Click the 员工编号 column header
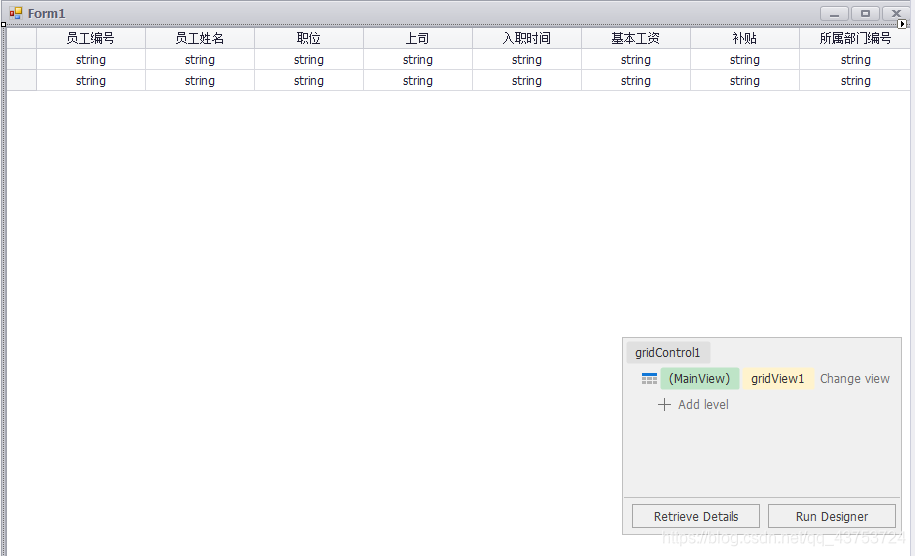Screen dimensions: 915x556 tap(90, 39)
